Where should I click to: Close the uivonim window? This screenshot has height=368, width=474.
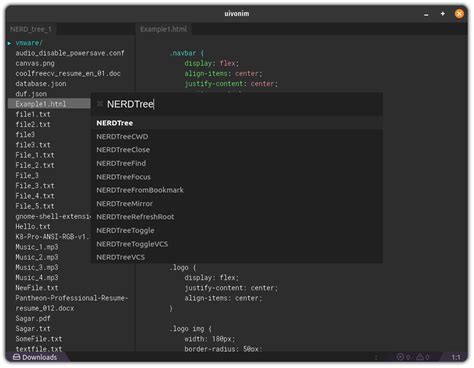[x=459, y=14]
